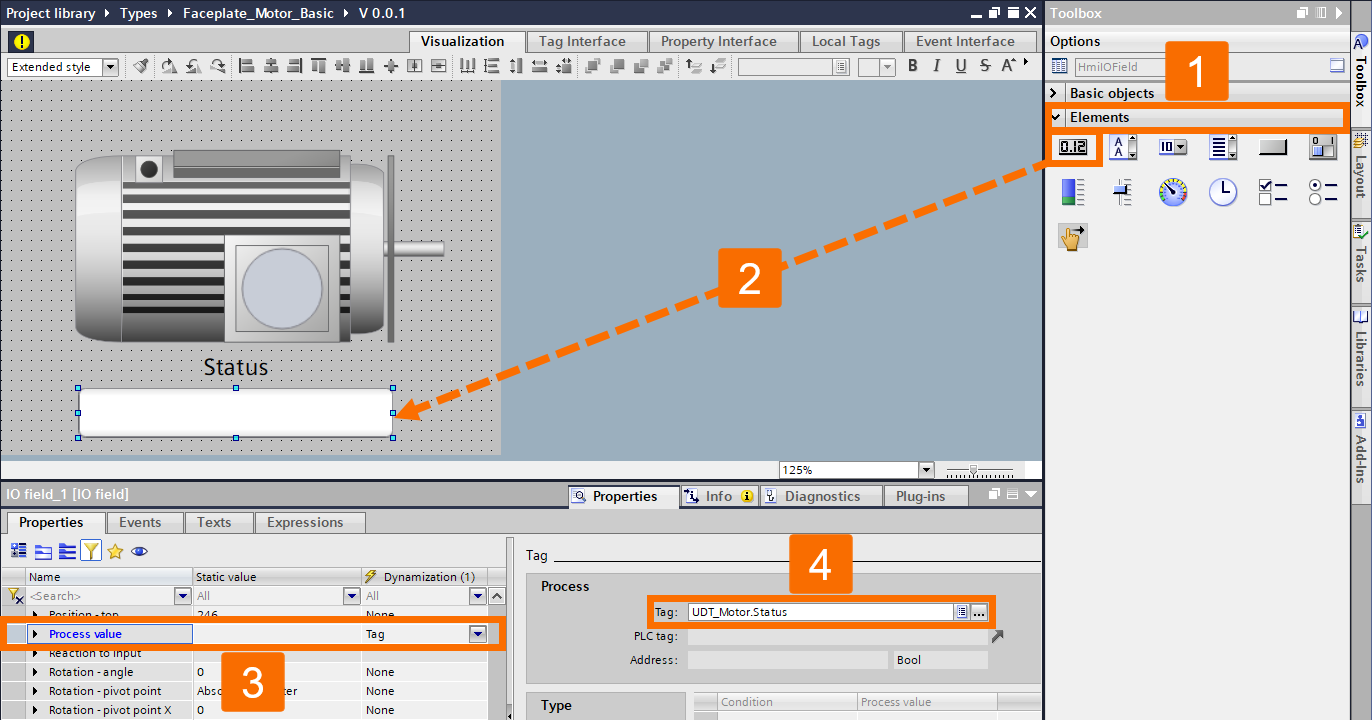Select the Slider element in the Toolbox
1372x720 pixels.
click(1122, 192)
